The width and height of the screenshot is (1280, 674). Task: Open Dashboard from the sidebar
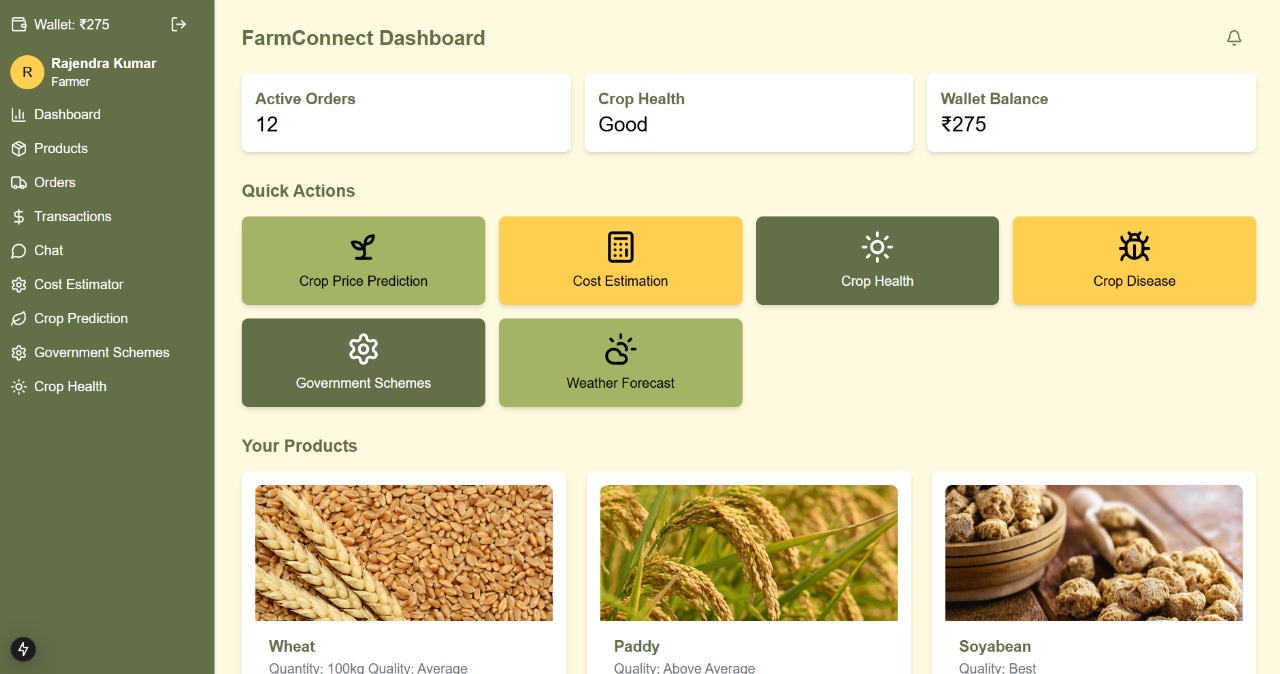click(x=67, y=114)
